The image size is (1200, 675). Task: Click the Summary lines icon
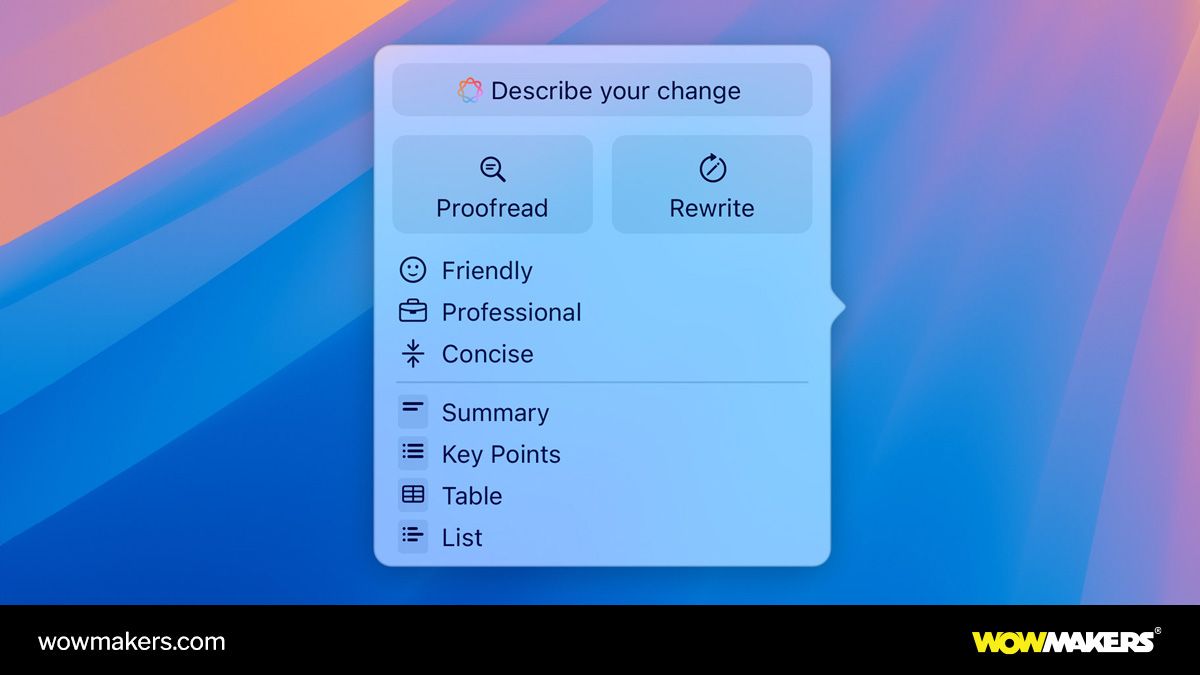[x=413, y=410]
